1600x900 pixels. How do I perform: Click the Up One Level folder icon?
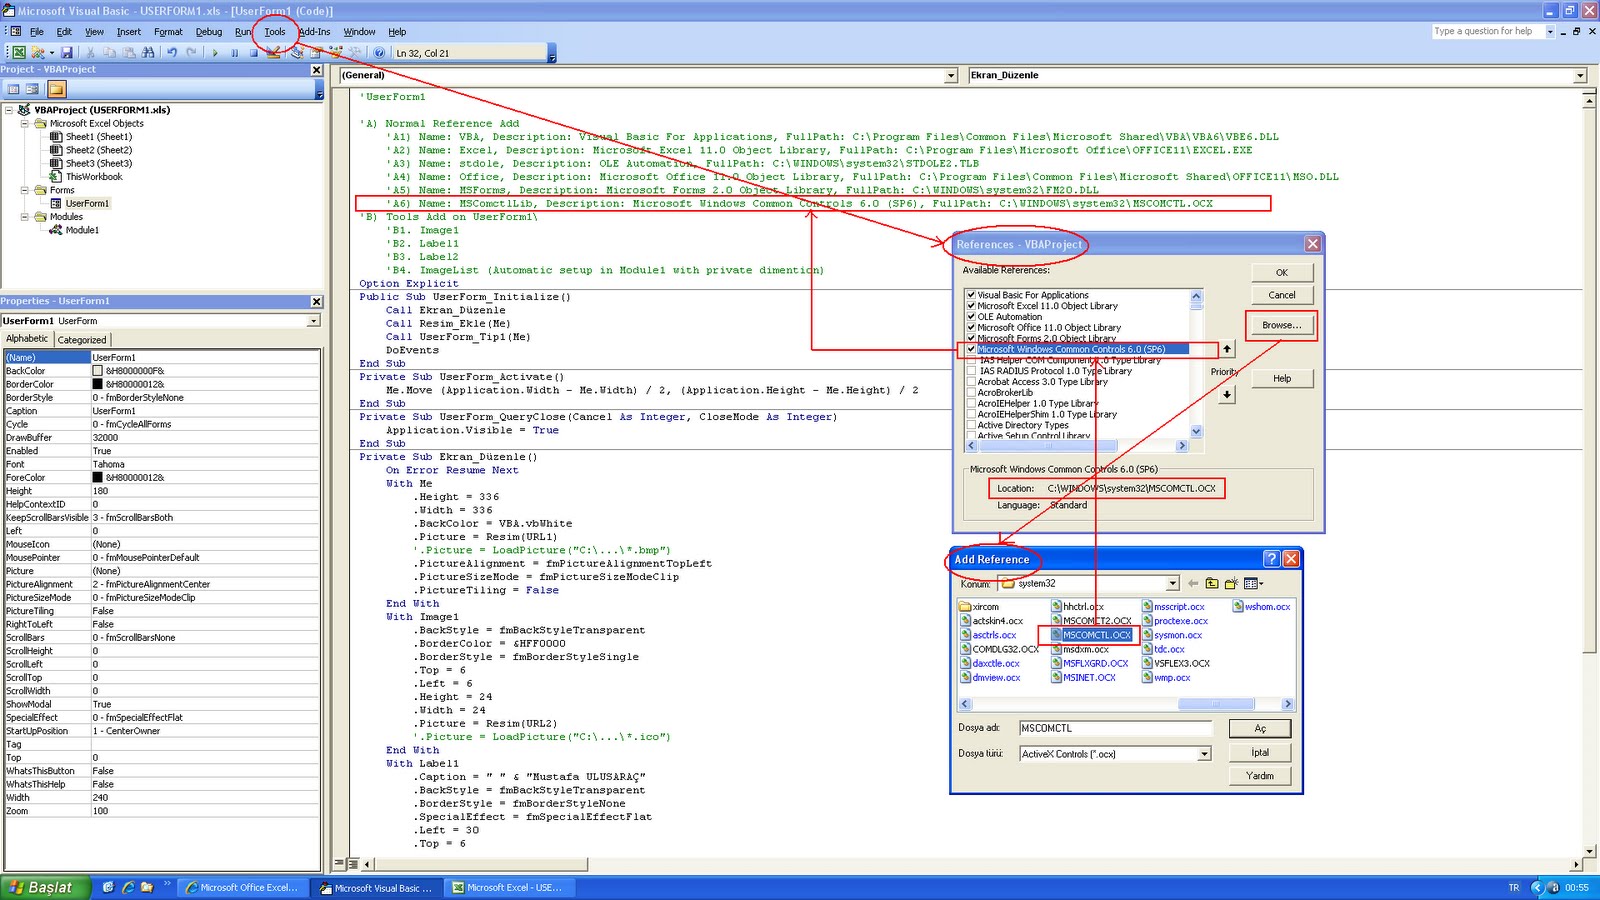(x=1212, y=583)
